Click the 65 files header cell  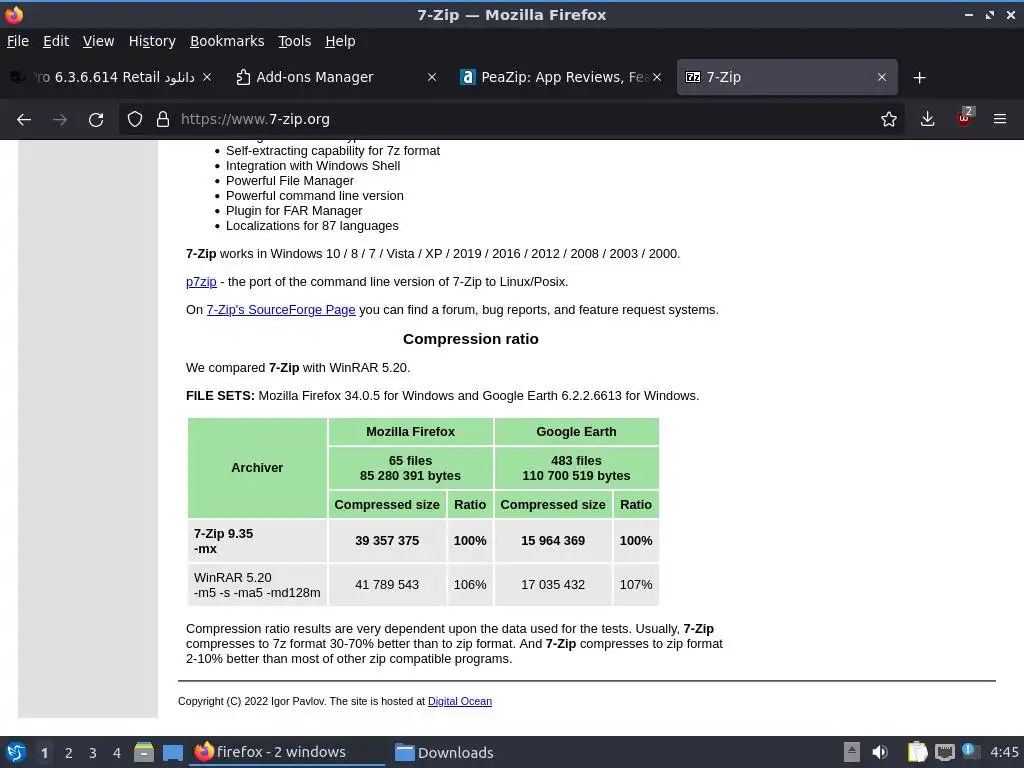[x=410, y=468]
